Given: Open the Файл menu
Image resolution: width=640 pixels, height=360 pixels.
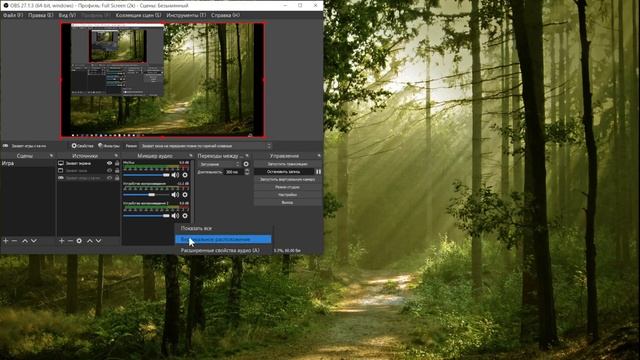Looking at the screenshot, I should pos(13,15).
